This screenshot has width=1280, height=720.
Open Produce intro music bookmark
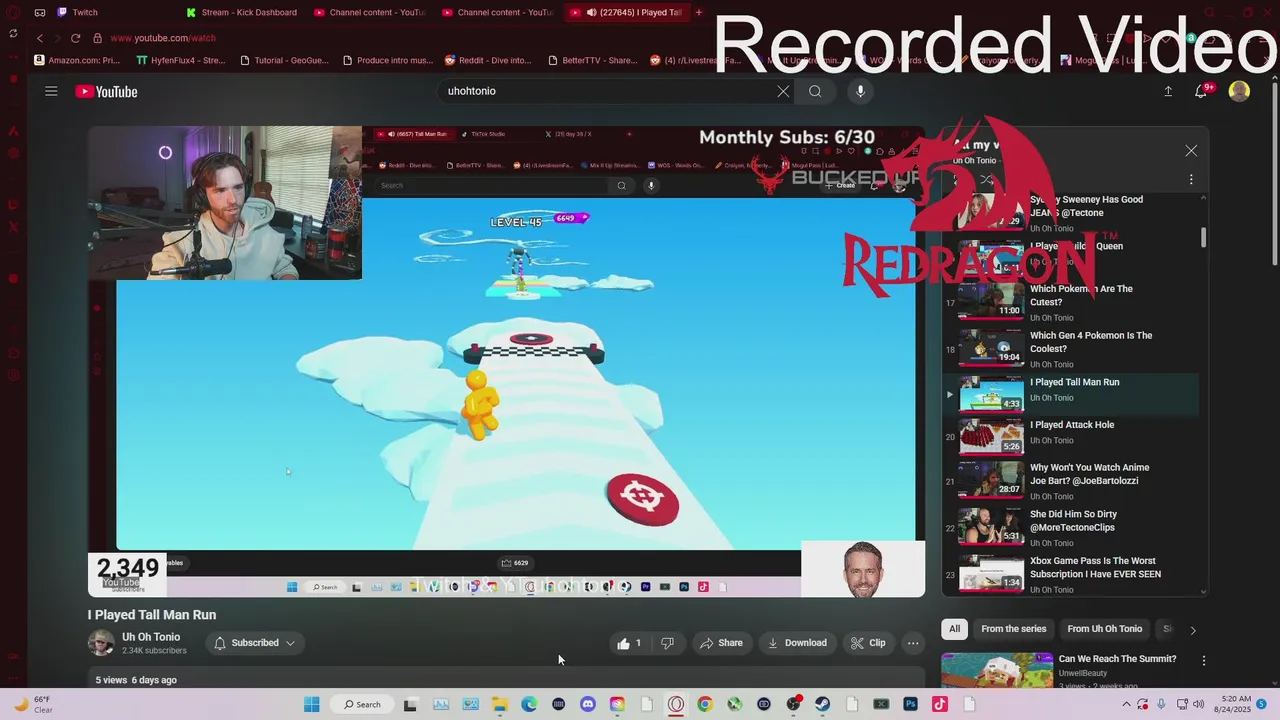tap(388, 60)
